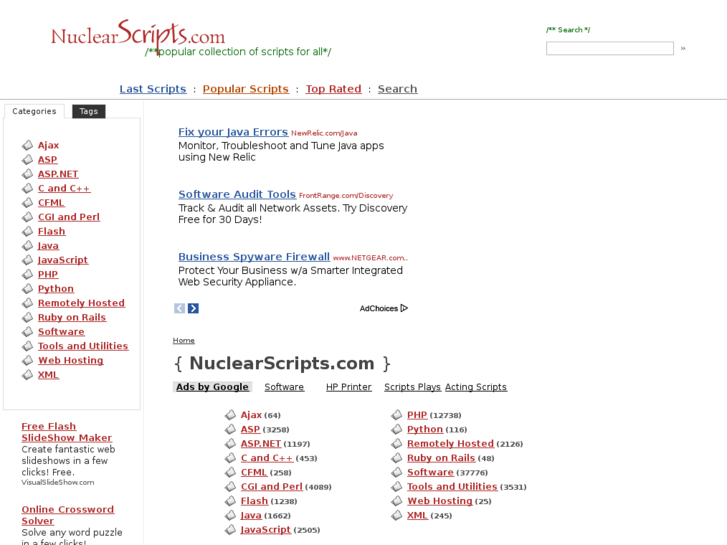Open the Fix your Java Errors ad
The height and width of the screenshot is (545, 727).
point(233,132)
